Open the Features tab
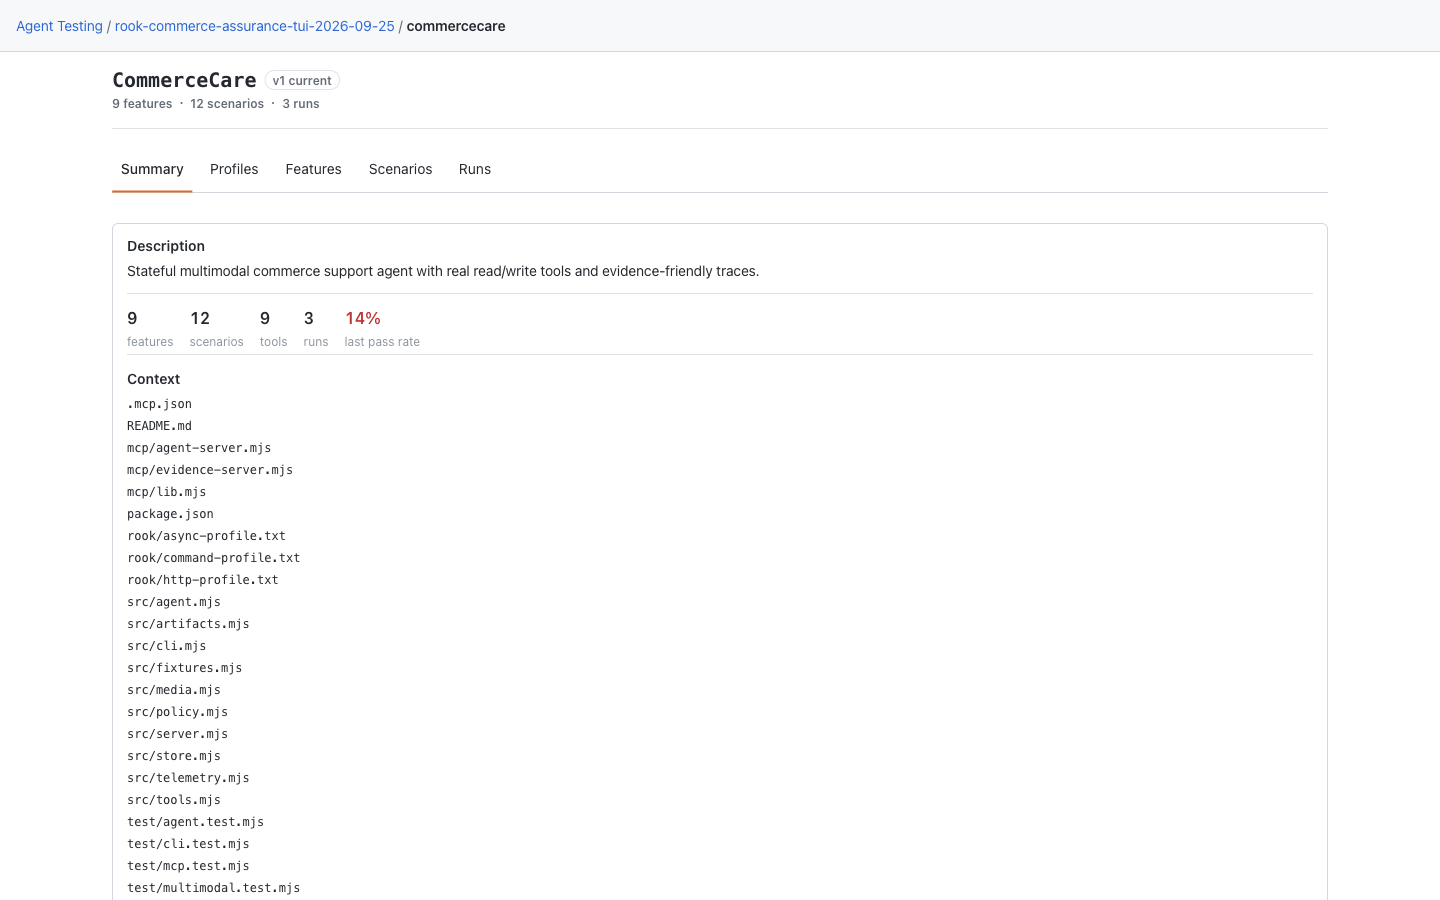This screenshot has width=1440, height=900. click(313, 169)
